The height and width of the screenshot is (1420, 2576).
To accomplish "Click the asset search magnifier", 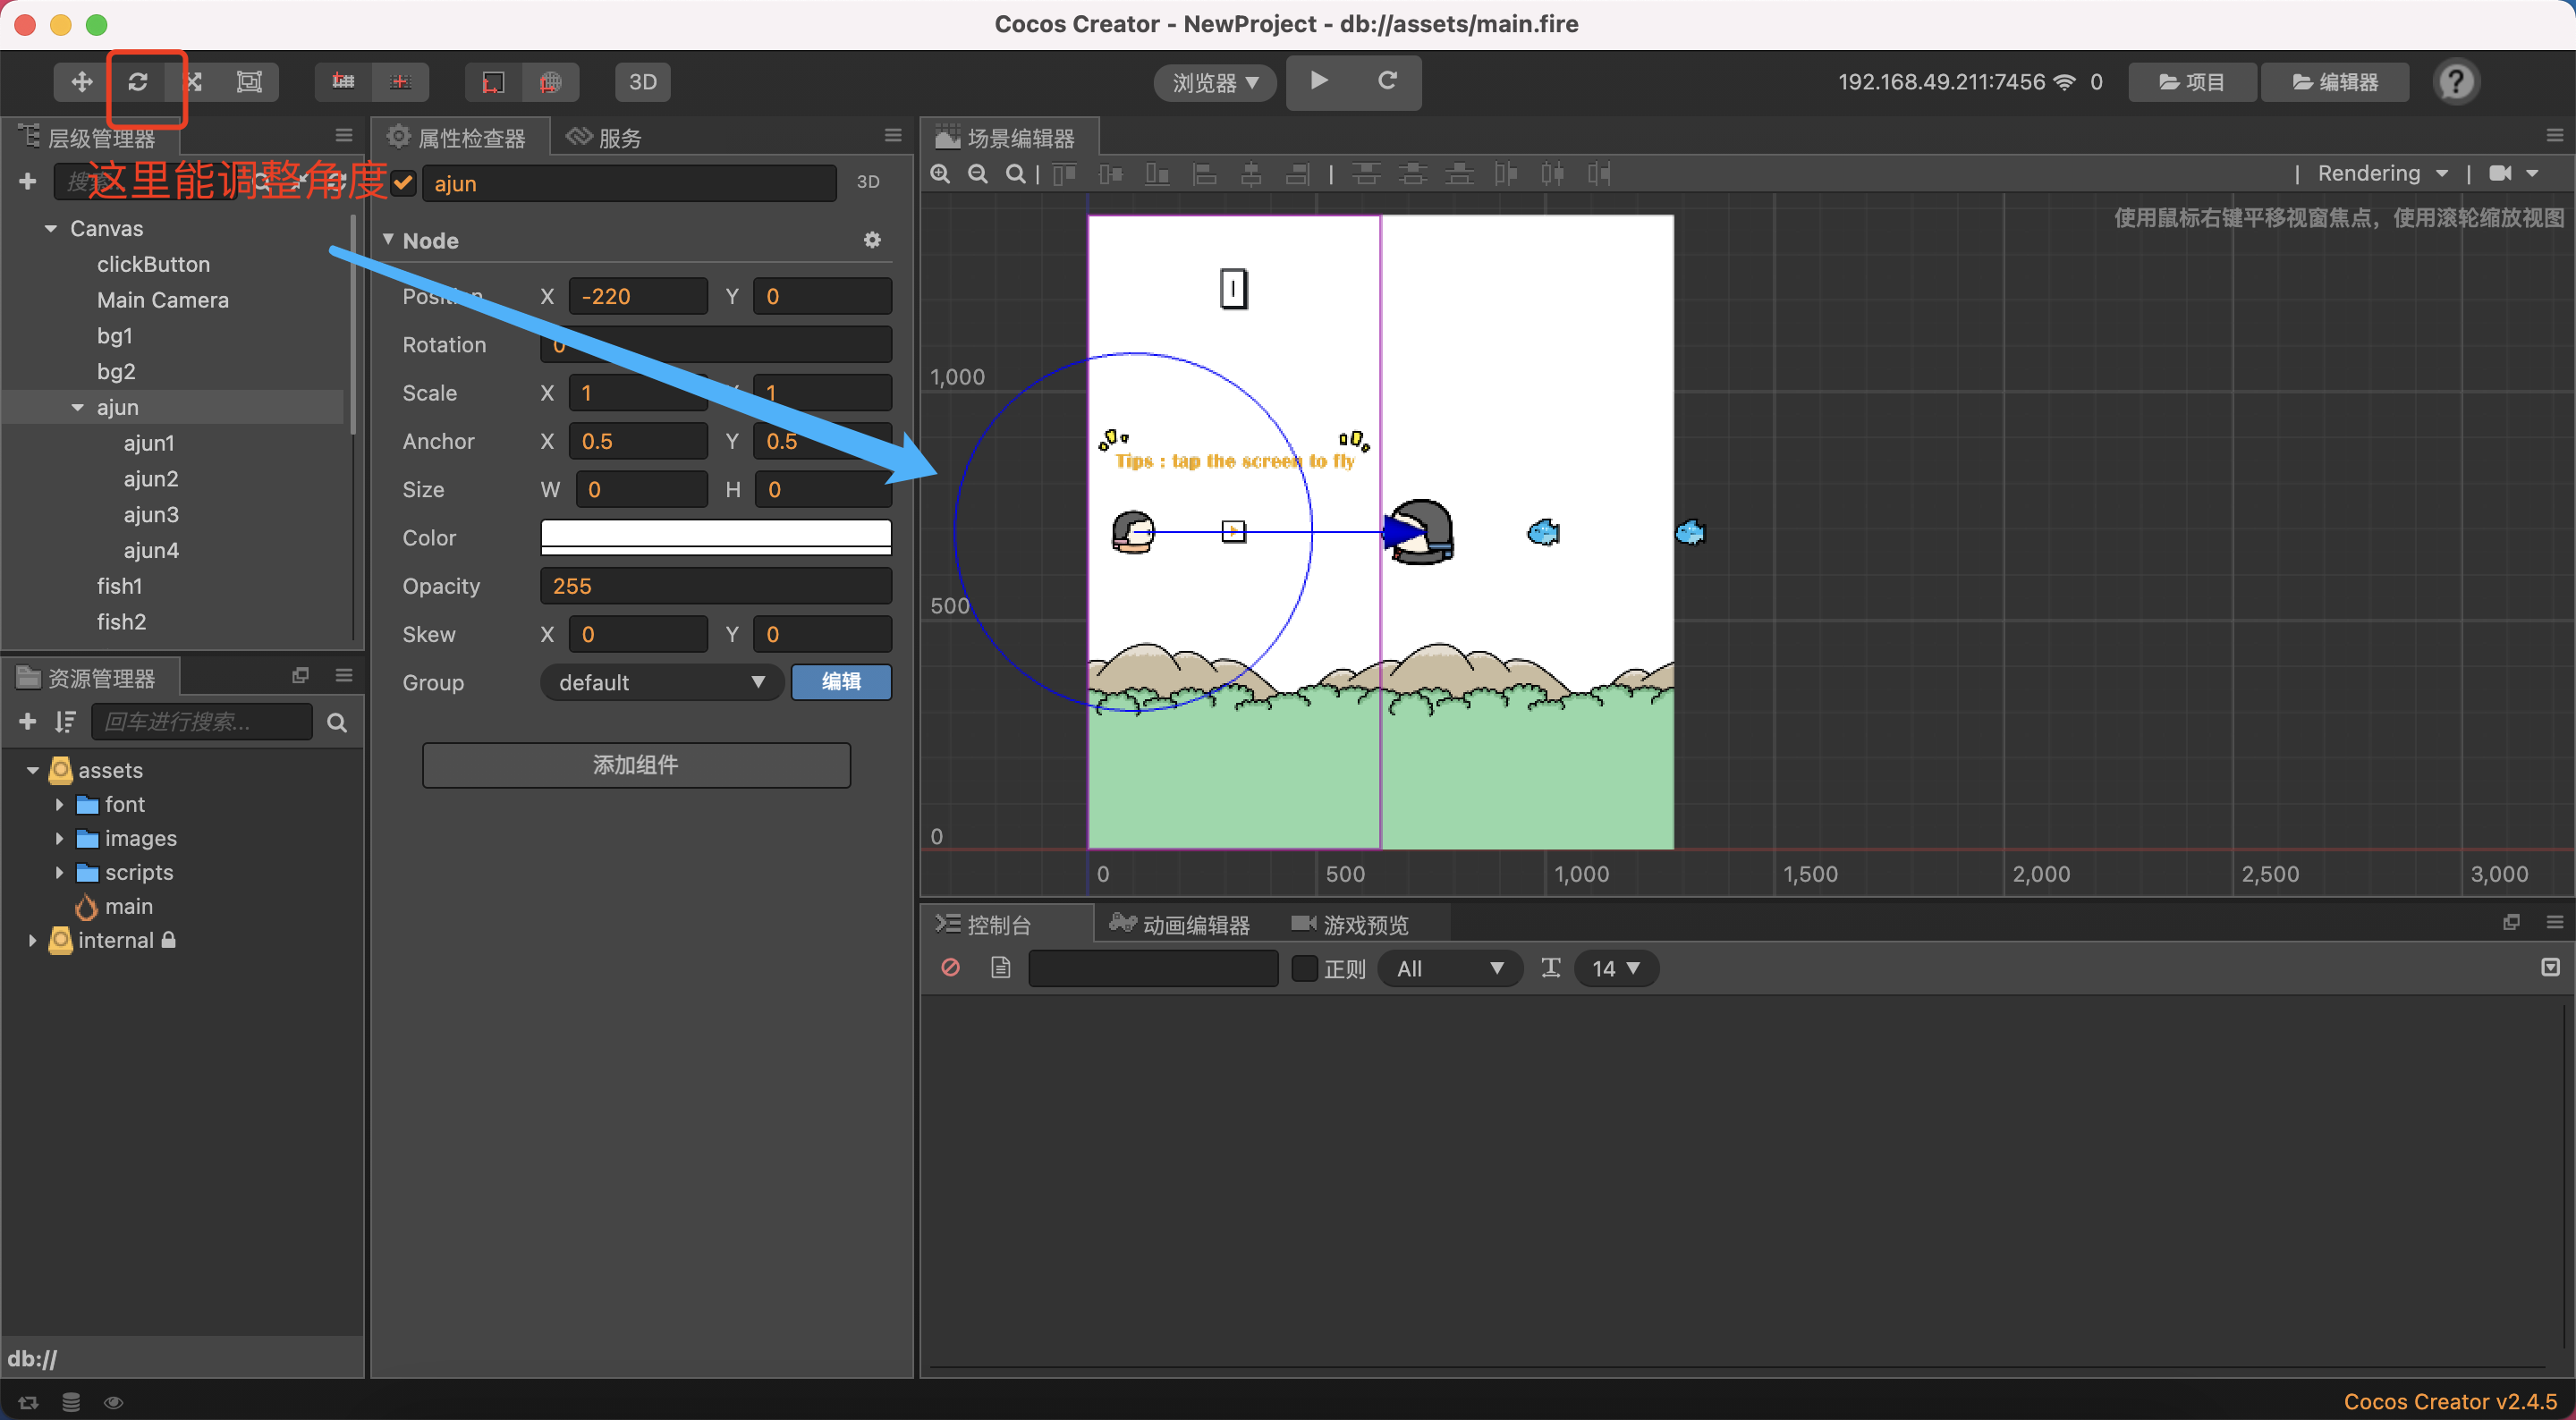I will click(337, 722).
